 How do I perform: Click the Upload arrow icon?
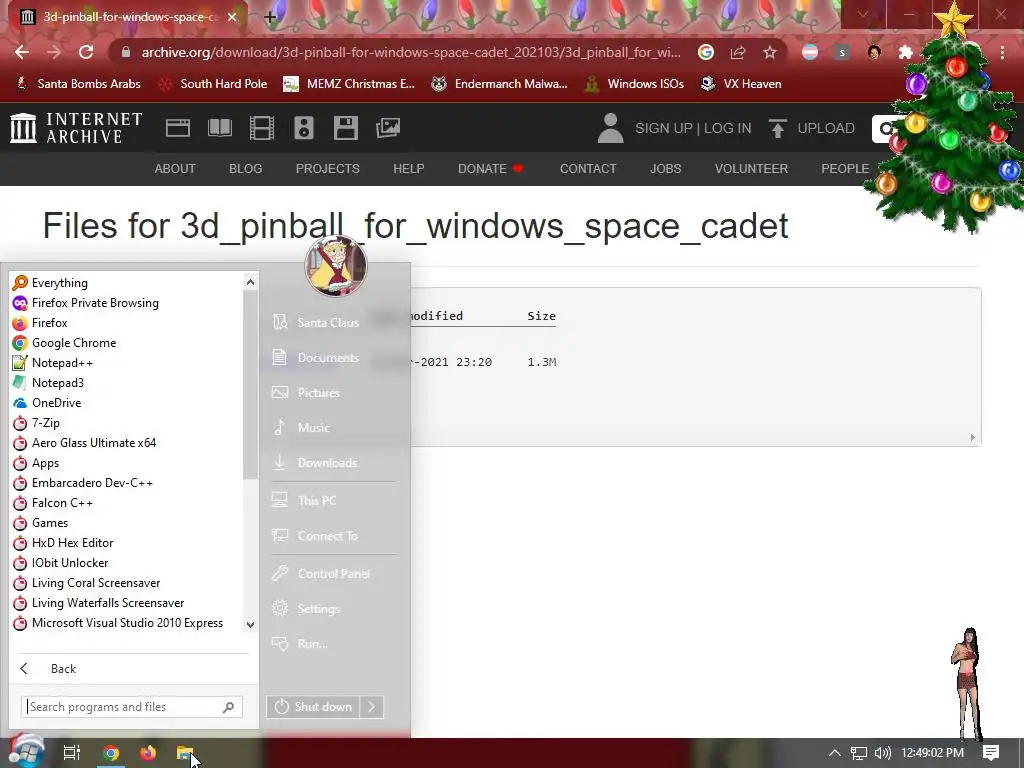coord(777,128)
